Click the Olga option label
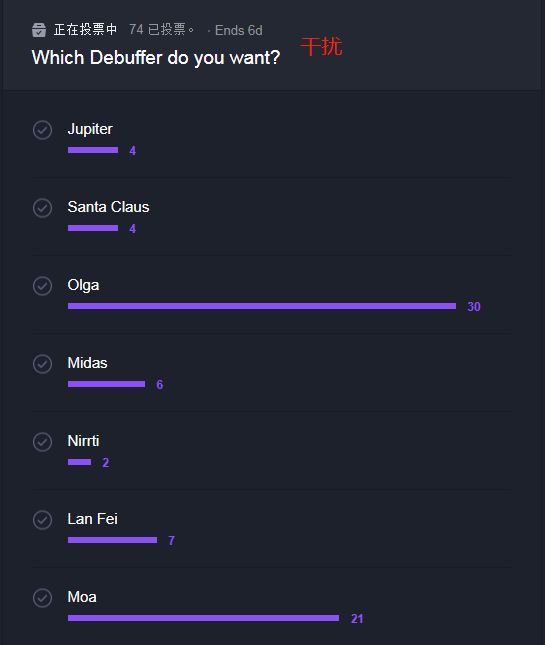Viewport: 545px width, 645px height. click(83, 285)
